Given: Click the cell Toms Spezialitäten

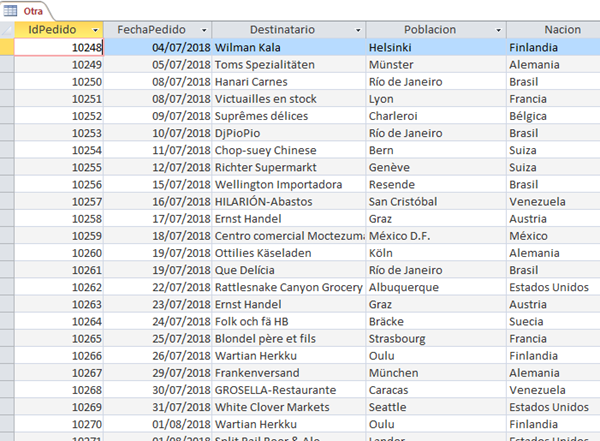Looking at the screenshot, I should (x=289, y=65).
